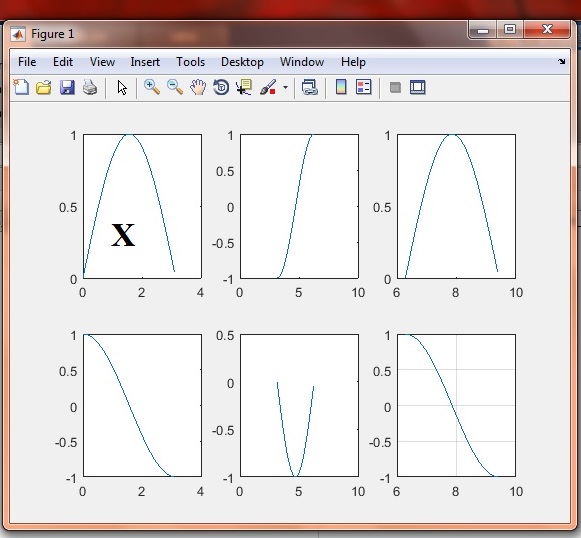The image size is (581, 538).
Task: Show Plot Tools and dock figure
Action: point(418,87)
